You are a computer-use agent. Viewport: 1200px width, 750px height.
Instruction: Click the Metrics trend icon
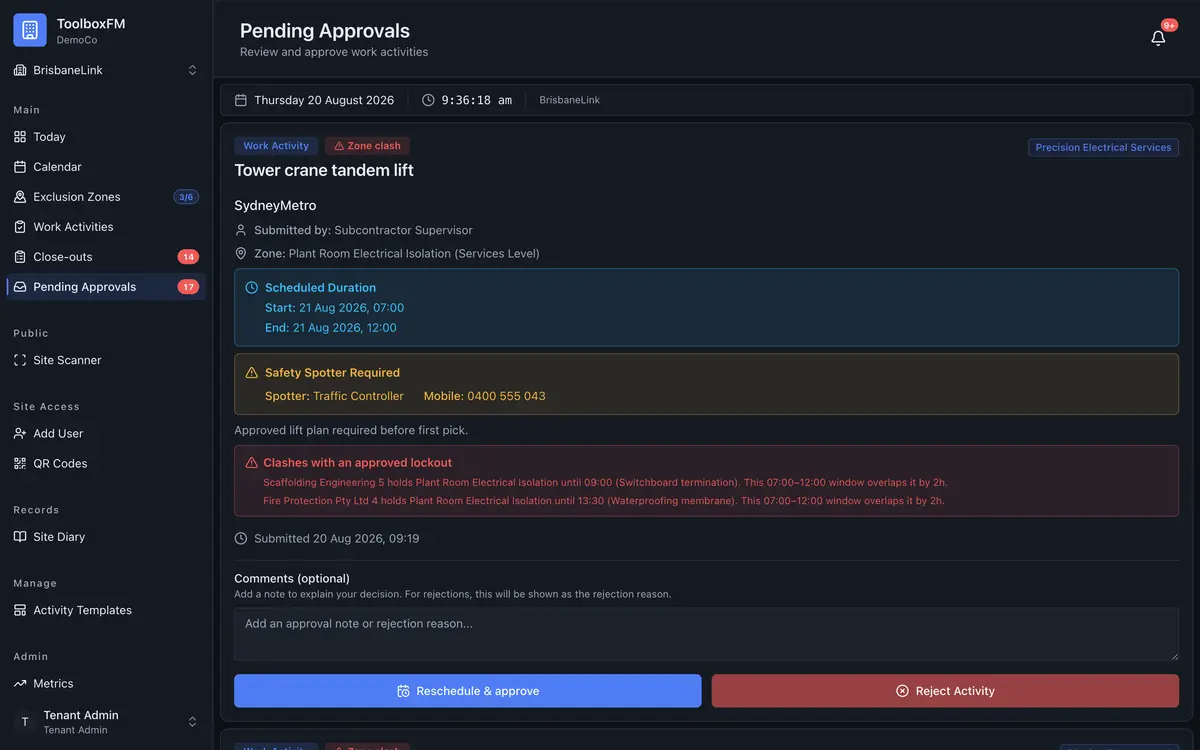(x=20, y=684)
